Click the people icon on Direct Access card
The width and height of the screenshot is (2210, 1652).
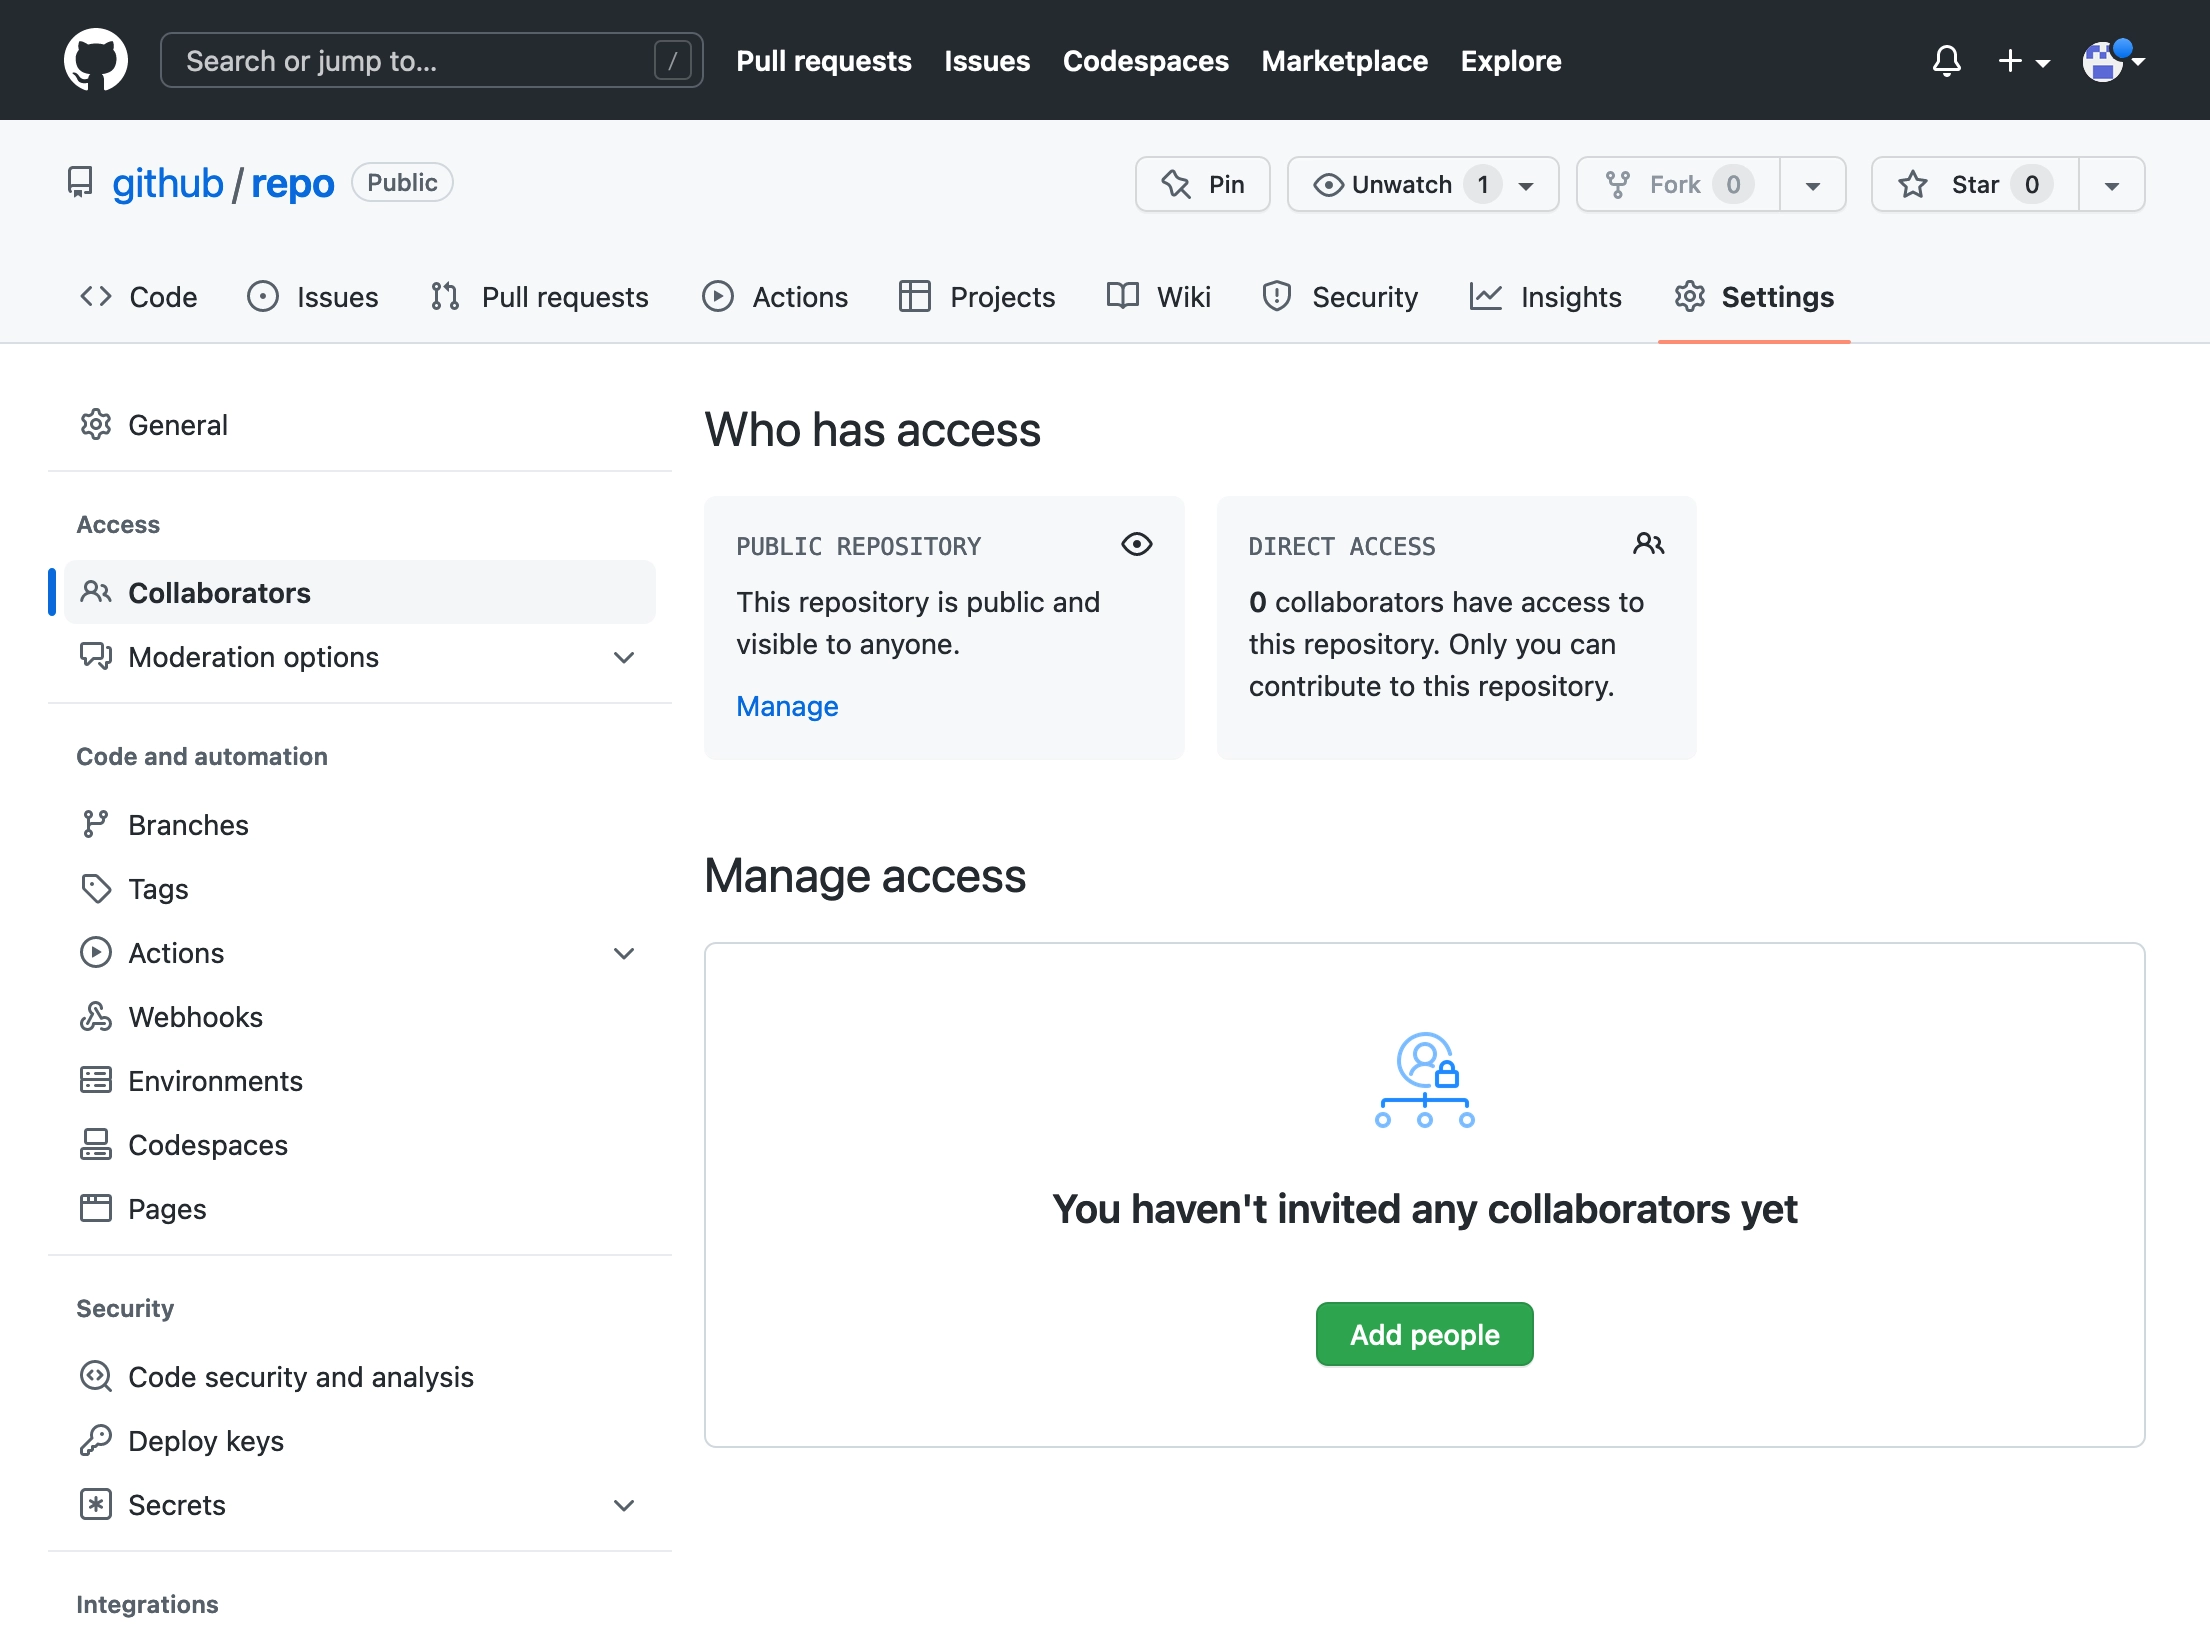[x=1649, y=544]
